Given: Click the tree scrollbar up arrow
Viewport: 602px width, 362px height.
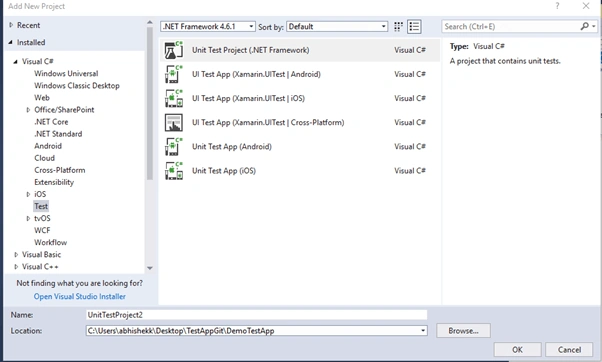Looking at the screenshot, I should coord(150,23).
